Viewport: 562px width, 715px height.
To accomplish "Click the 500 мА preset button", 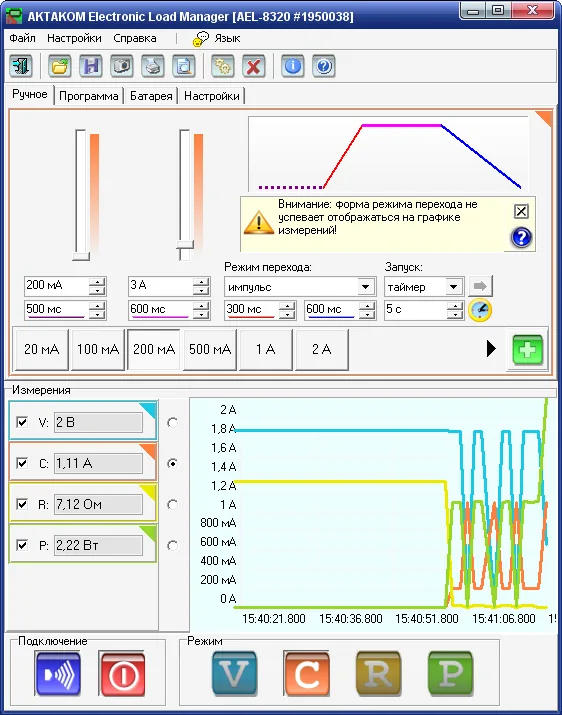I will point(210,349).
